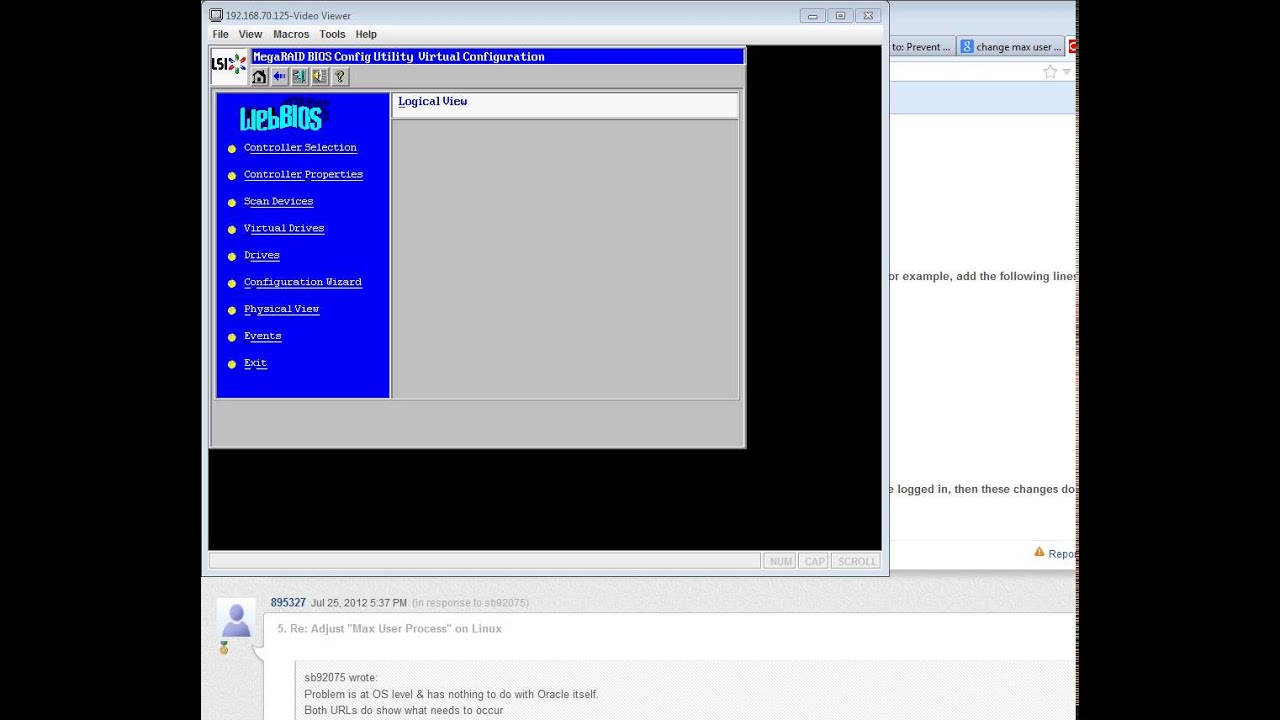Screen dimensions: 1280x720
Task: Click SCROLL indicator in status bar
Action: pos(856,561)
